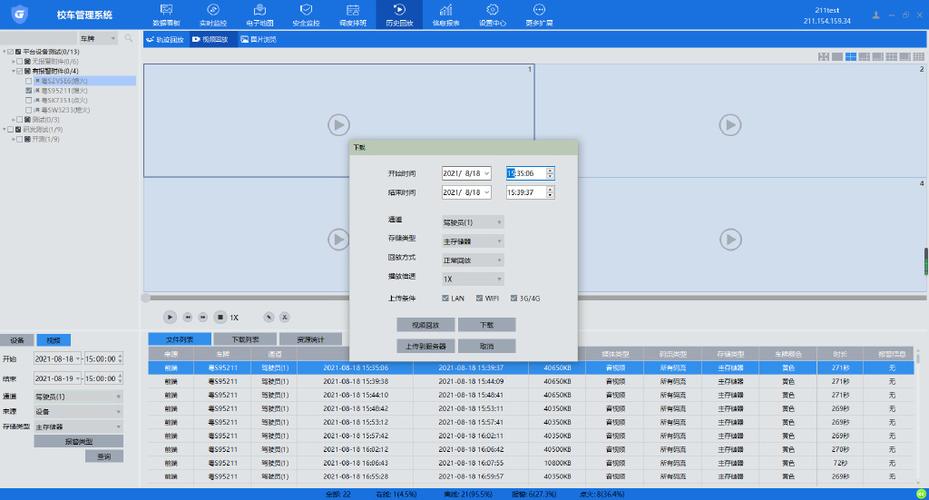
Task: Open 信息报表 information reports module
Action: tap(446, 14)
